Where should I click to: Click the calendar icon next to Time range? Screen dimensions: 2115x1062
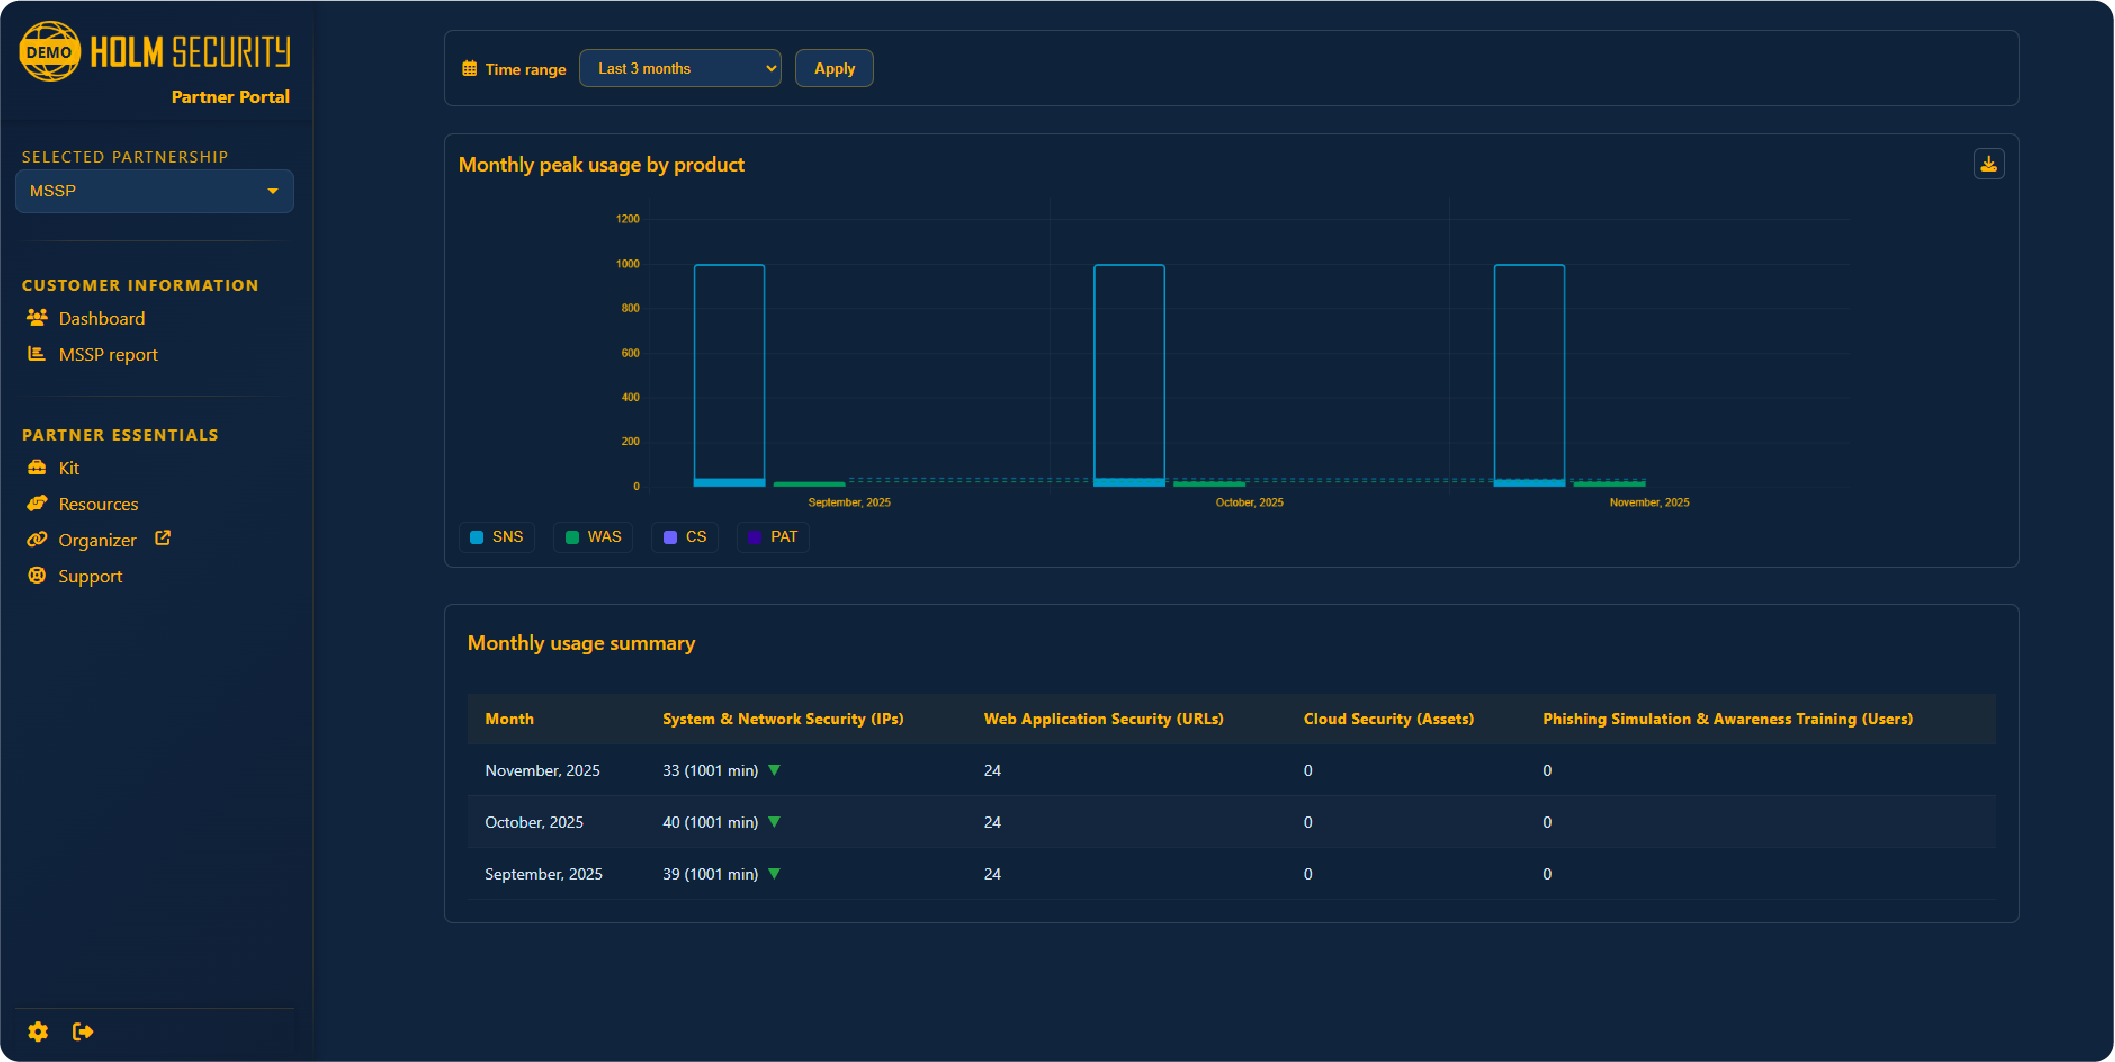click(469, 67)
